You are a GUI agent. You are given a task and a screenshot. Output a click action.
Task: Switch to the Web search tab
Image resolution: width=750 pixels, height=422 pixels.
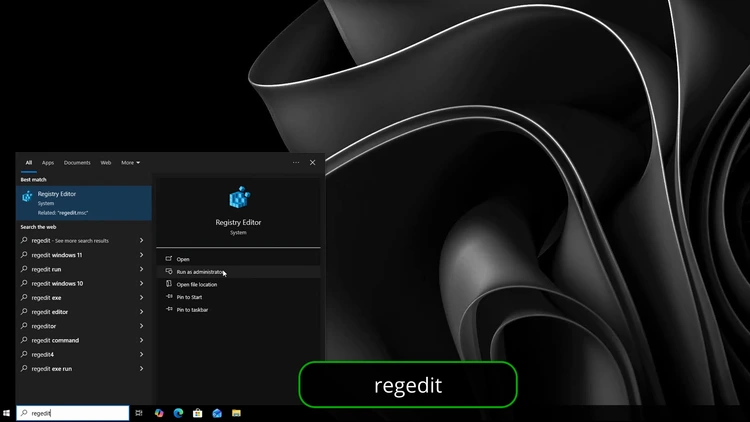106,163
